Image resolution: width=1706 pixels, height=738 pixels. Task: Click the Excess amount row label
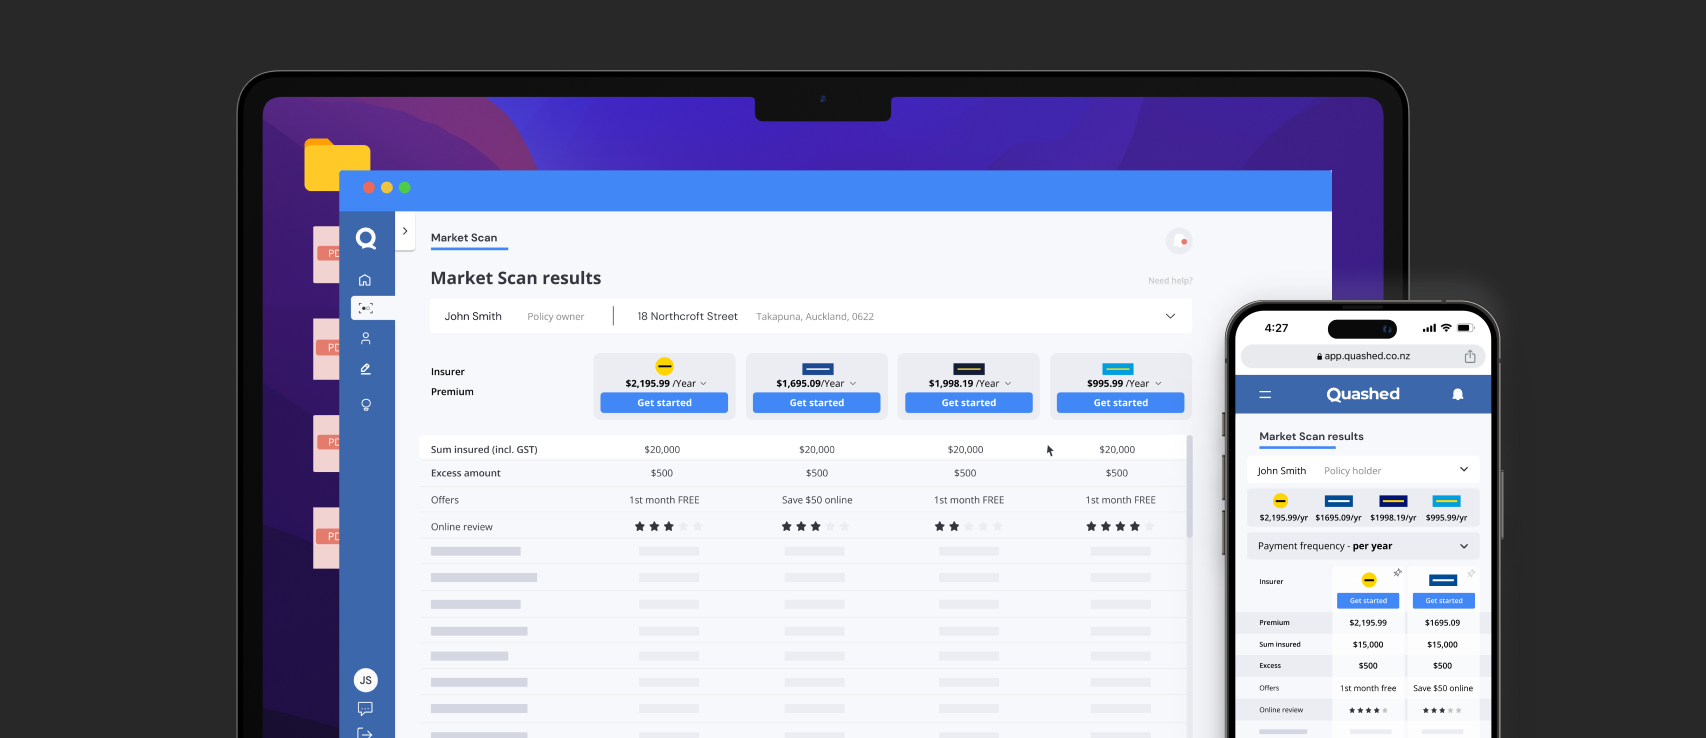pos(466,473)
